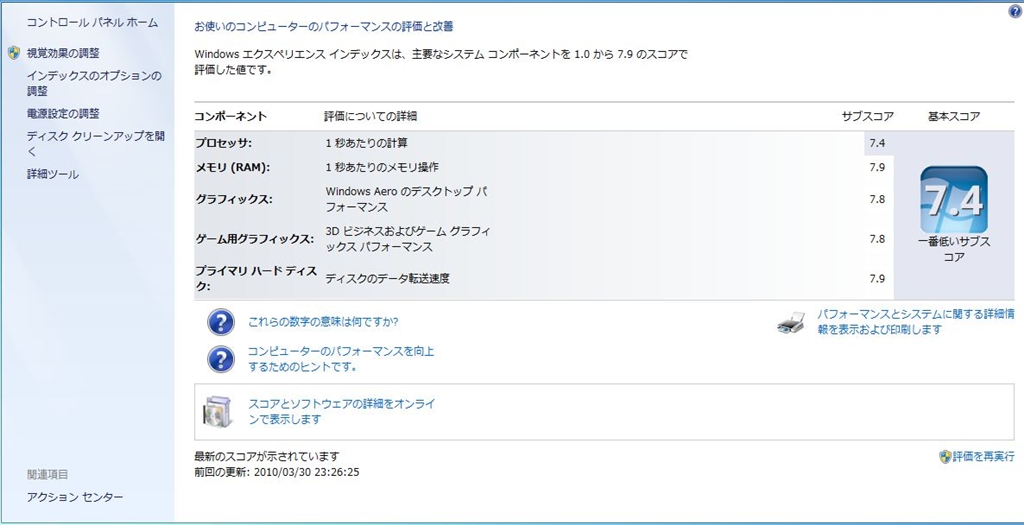Open コントロール パネル ホーム
Screen dimensions: 1024x525
pyautogui.click(x=92, y=23)
